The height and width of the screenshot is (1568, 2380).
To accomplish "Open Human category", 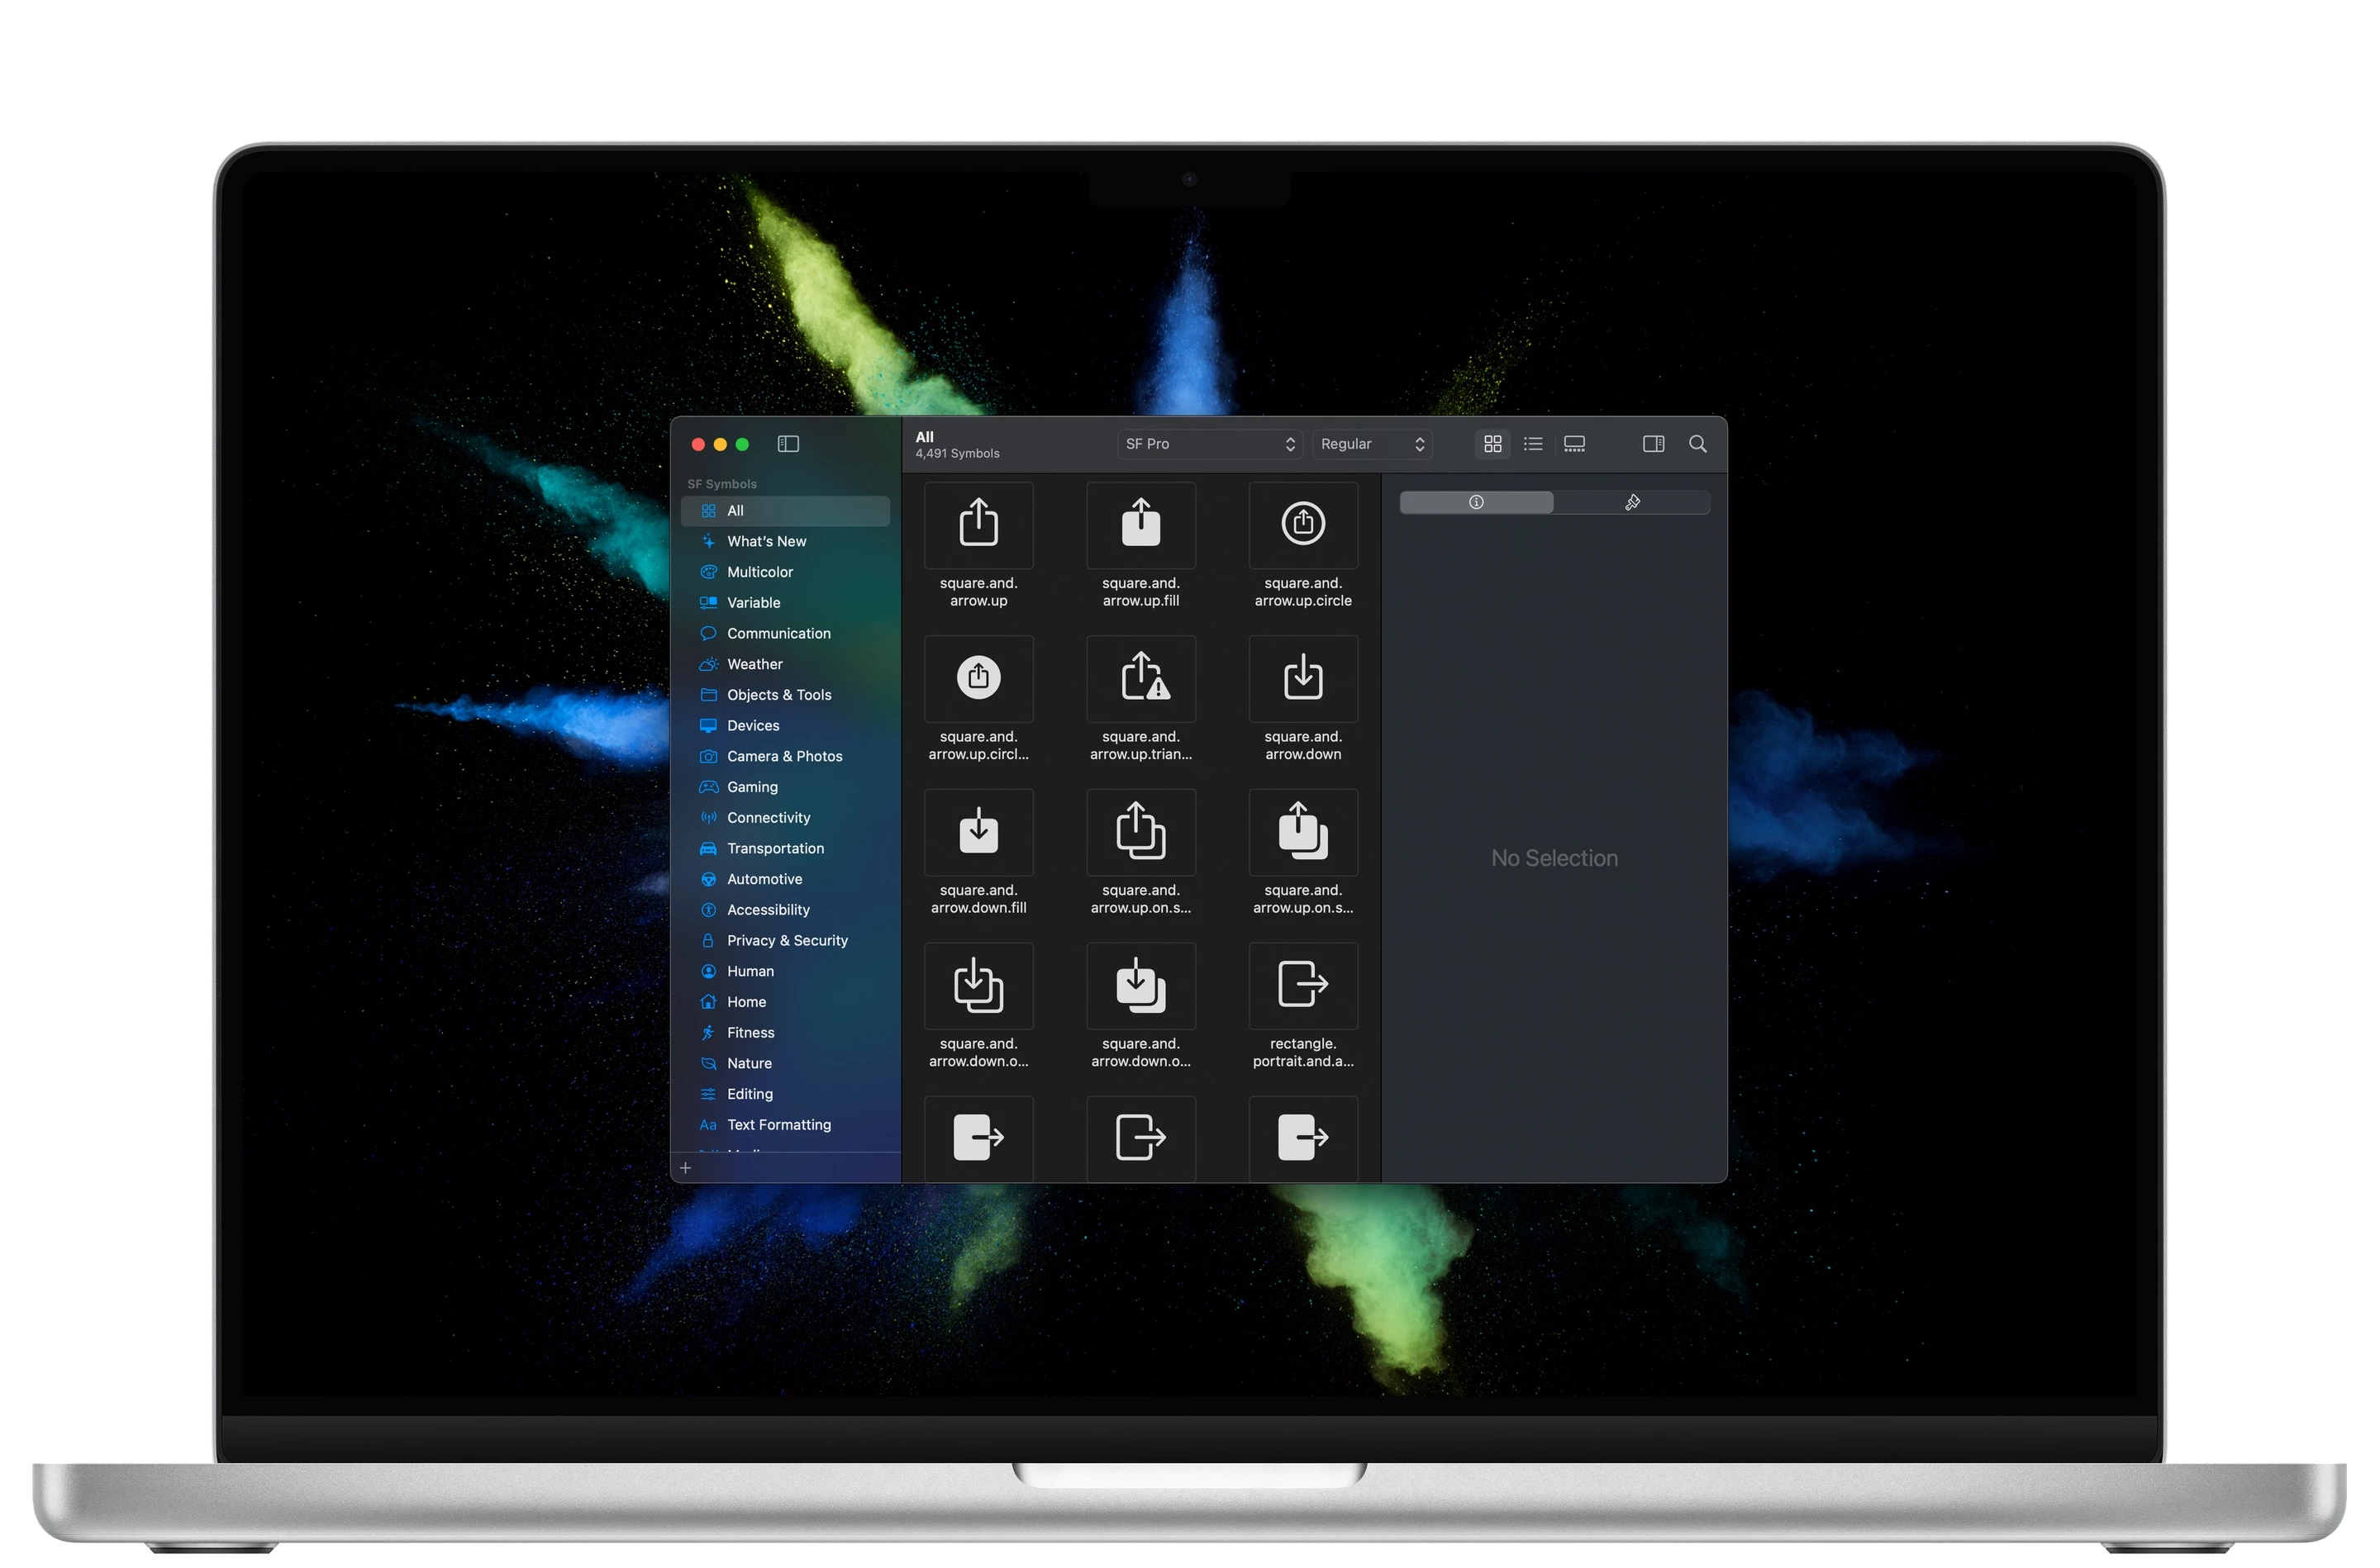I will (785, 971).
